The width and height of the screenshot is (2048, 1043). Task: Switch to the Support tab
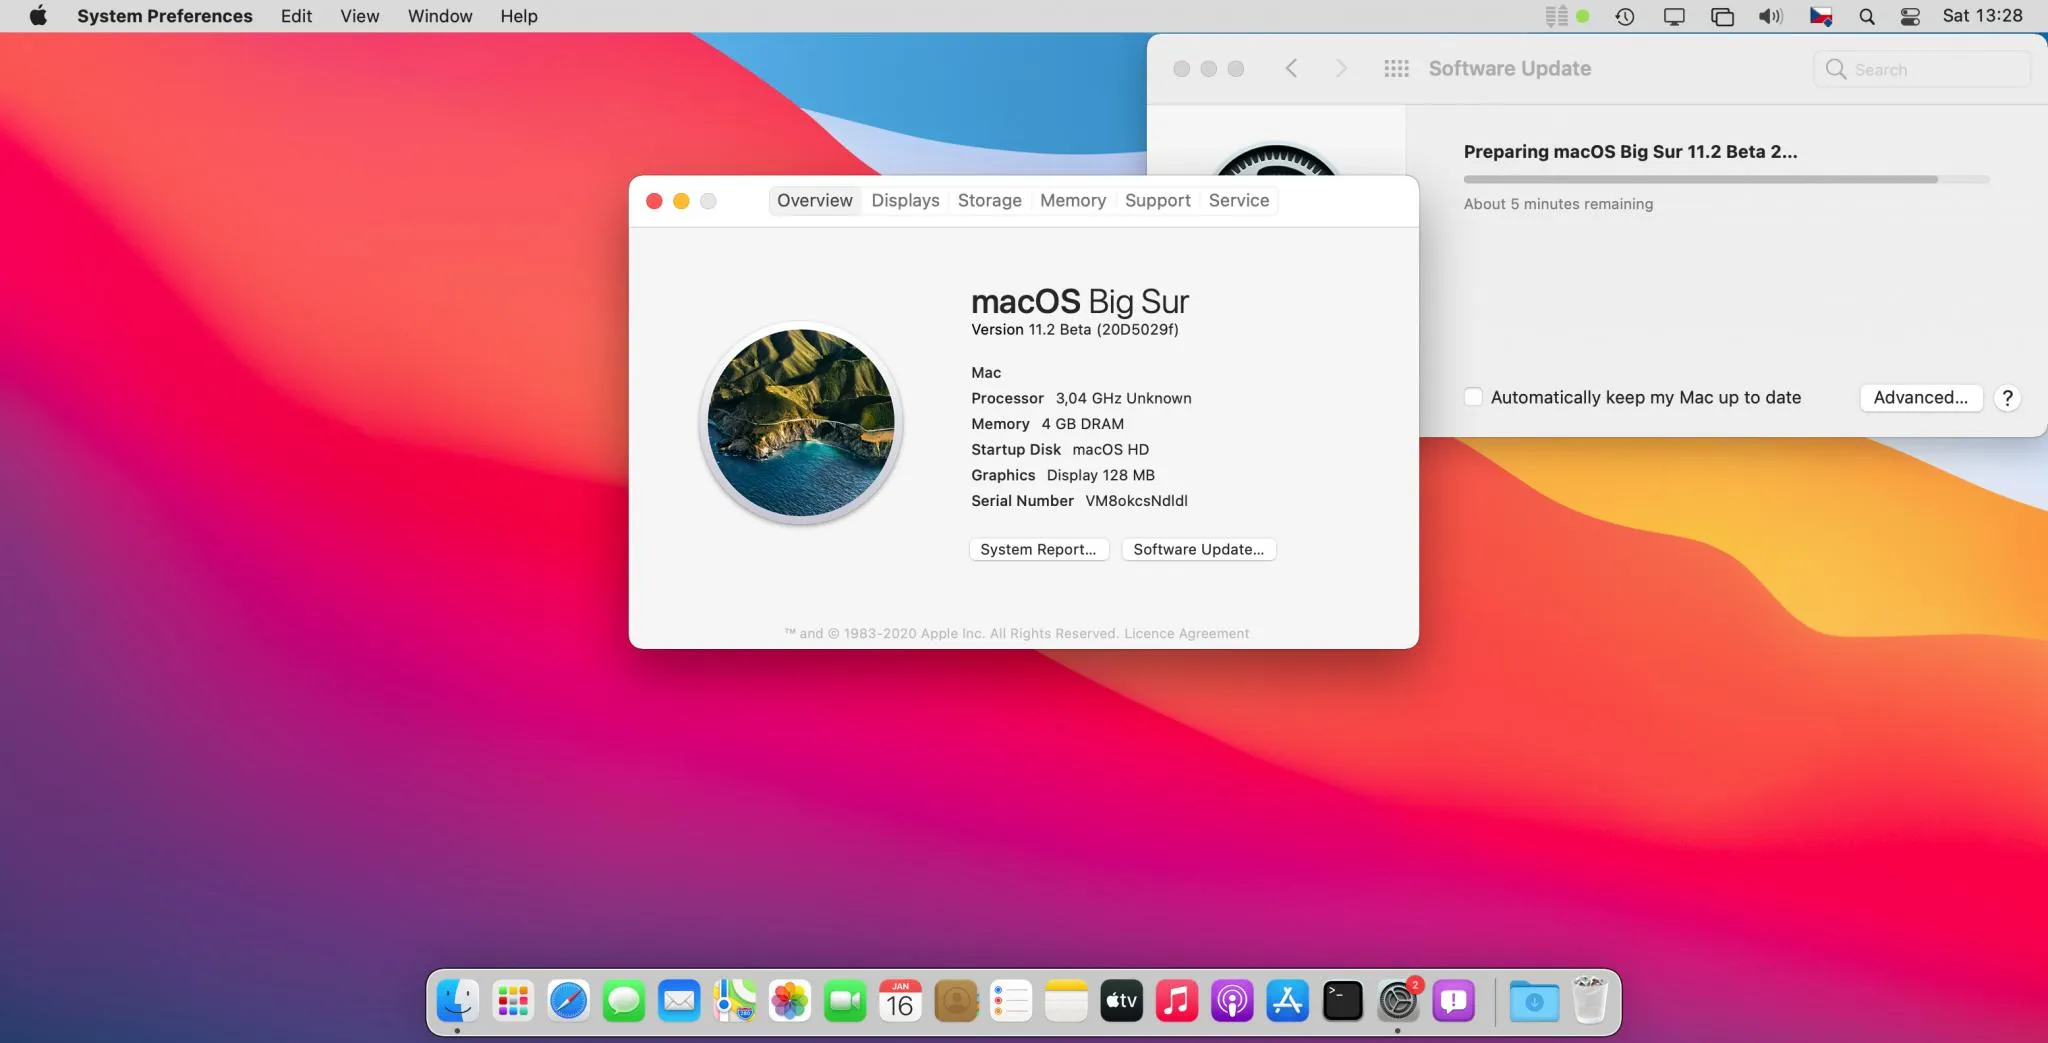click(1158, 200)
